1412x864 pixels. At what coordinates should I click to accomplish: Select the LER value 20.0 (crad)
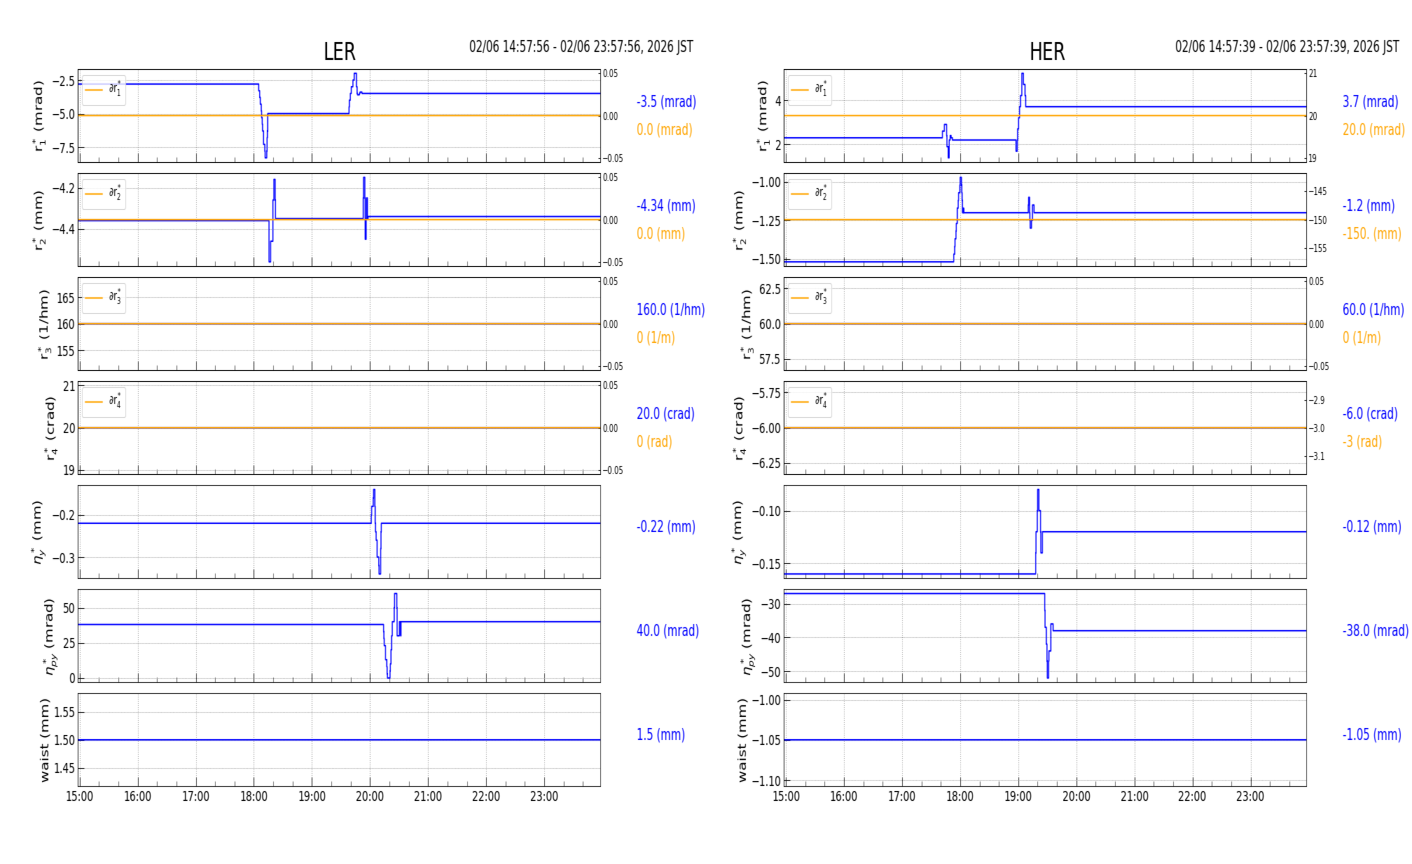[667, 414]
